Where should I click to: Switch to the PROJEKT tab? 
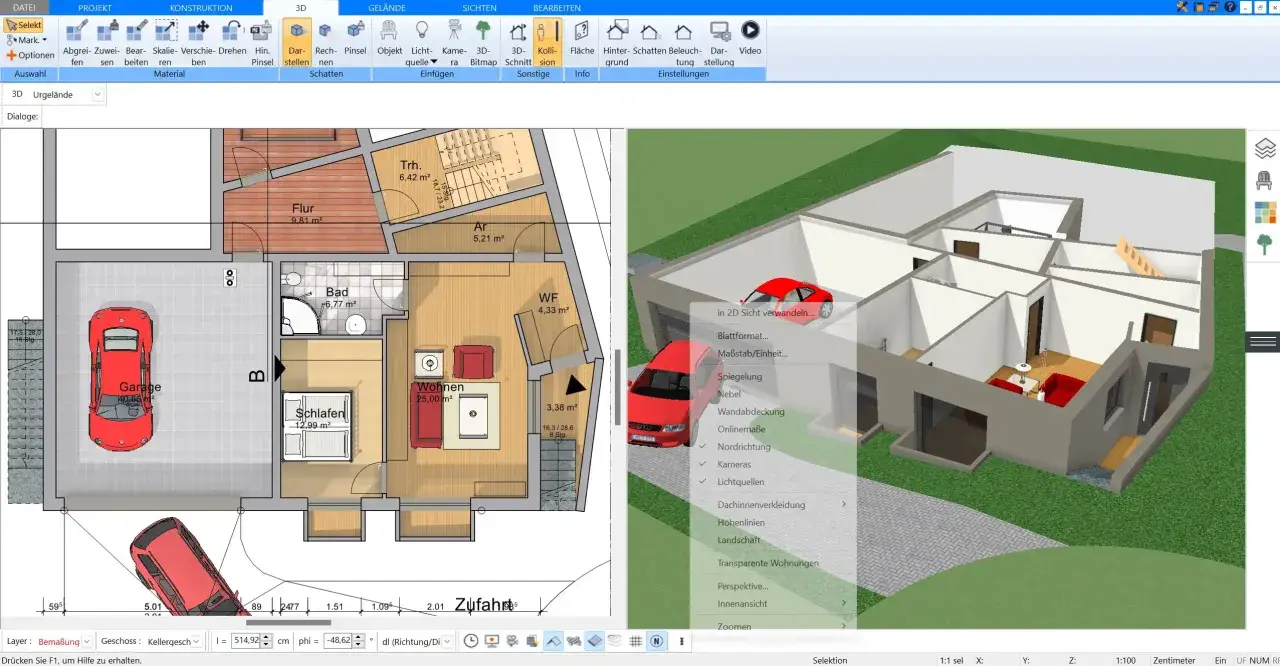(95, 7)
